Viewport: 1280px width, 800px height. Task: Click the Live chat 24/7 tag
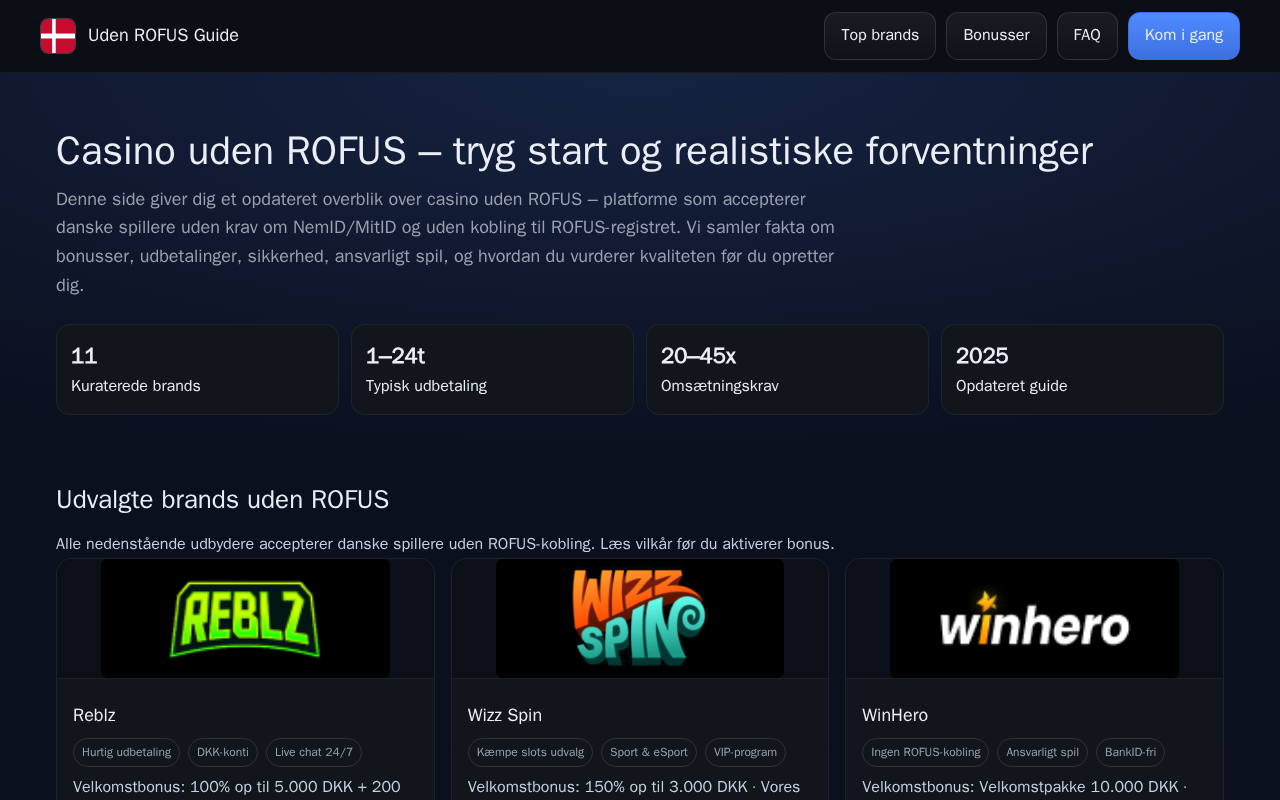(314, 752)
